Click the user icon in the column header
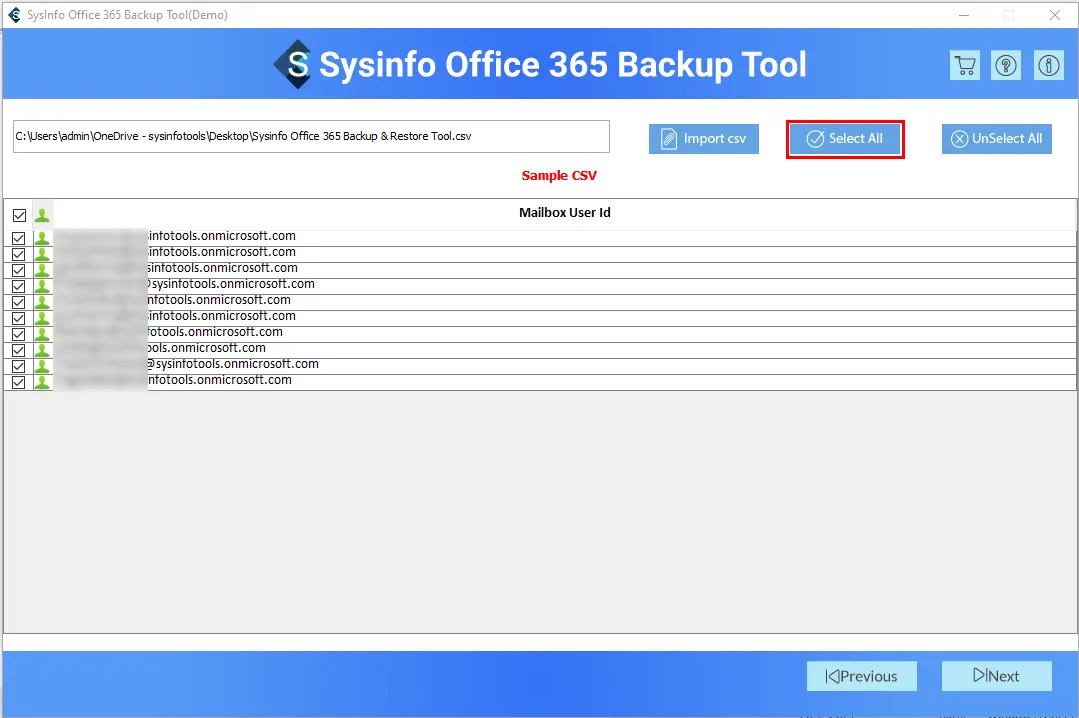1079x718 pixels. tap(42, 215)
